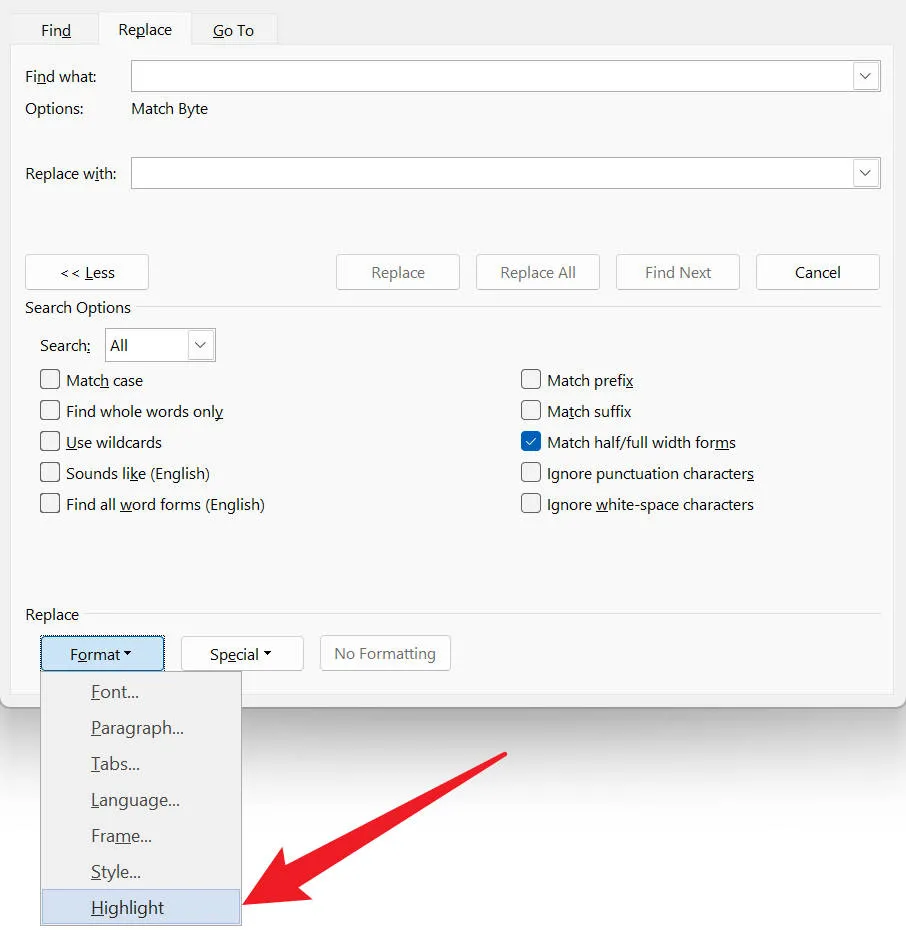Click the Replace All button

(537, 272)
